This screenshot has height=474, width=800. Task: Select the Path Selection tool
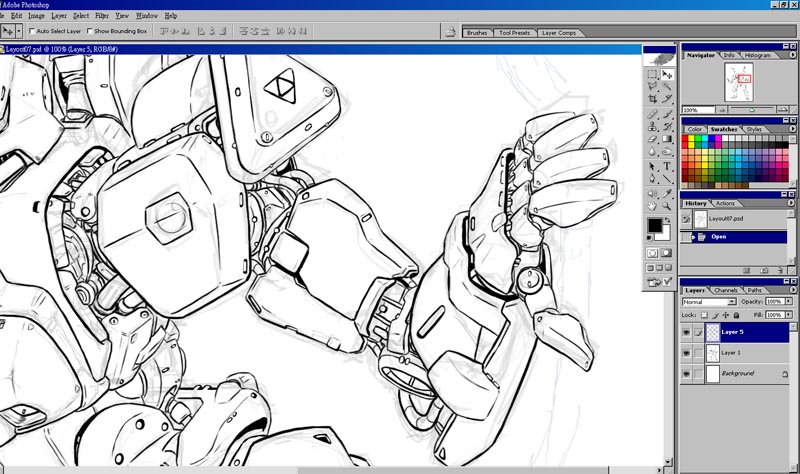tap(653, 166)
